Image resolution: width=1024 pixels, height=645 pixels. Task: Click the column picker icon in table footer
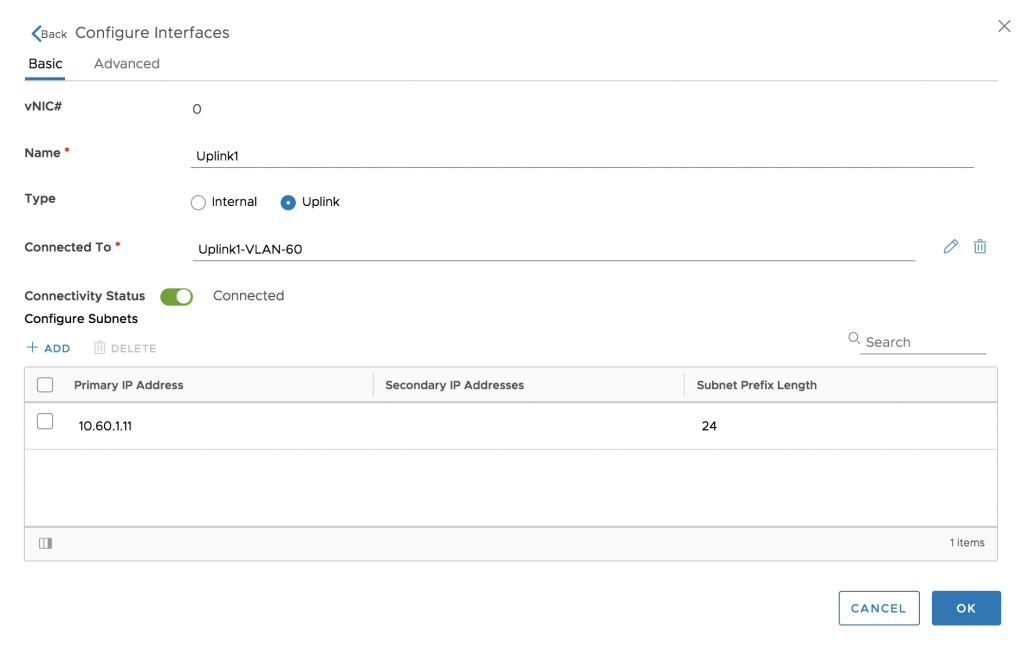tap(45, 543)
